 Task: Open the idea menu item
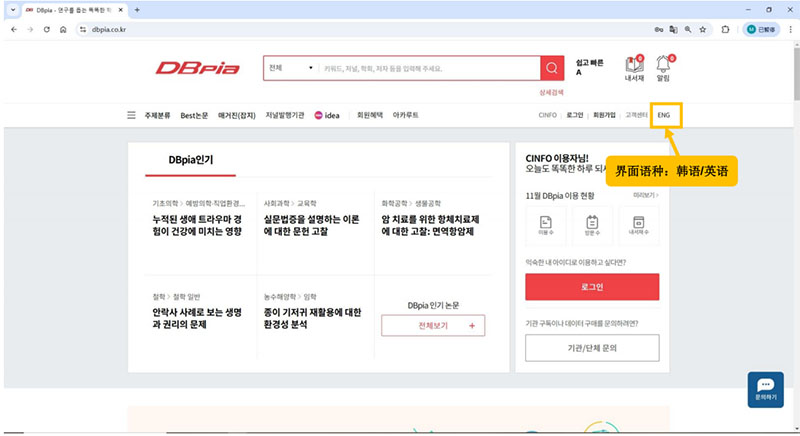327,115
